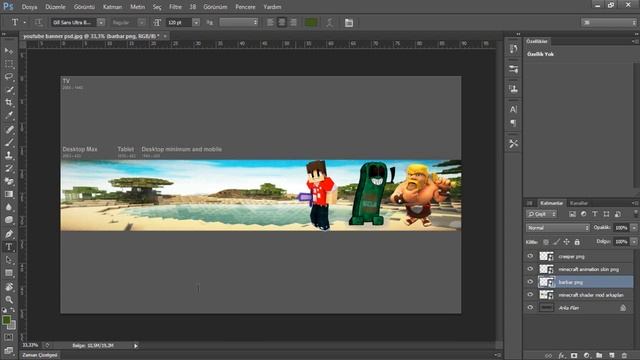Toggle layer filtering switch

(636, 213)
